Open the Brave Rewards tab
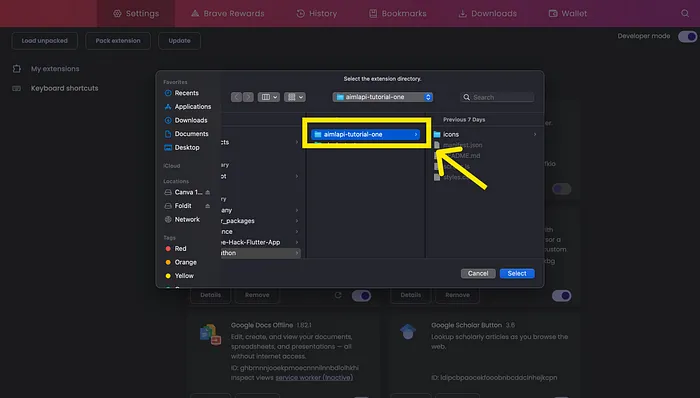700x398 pixels. [228, 13]
